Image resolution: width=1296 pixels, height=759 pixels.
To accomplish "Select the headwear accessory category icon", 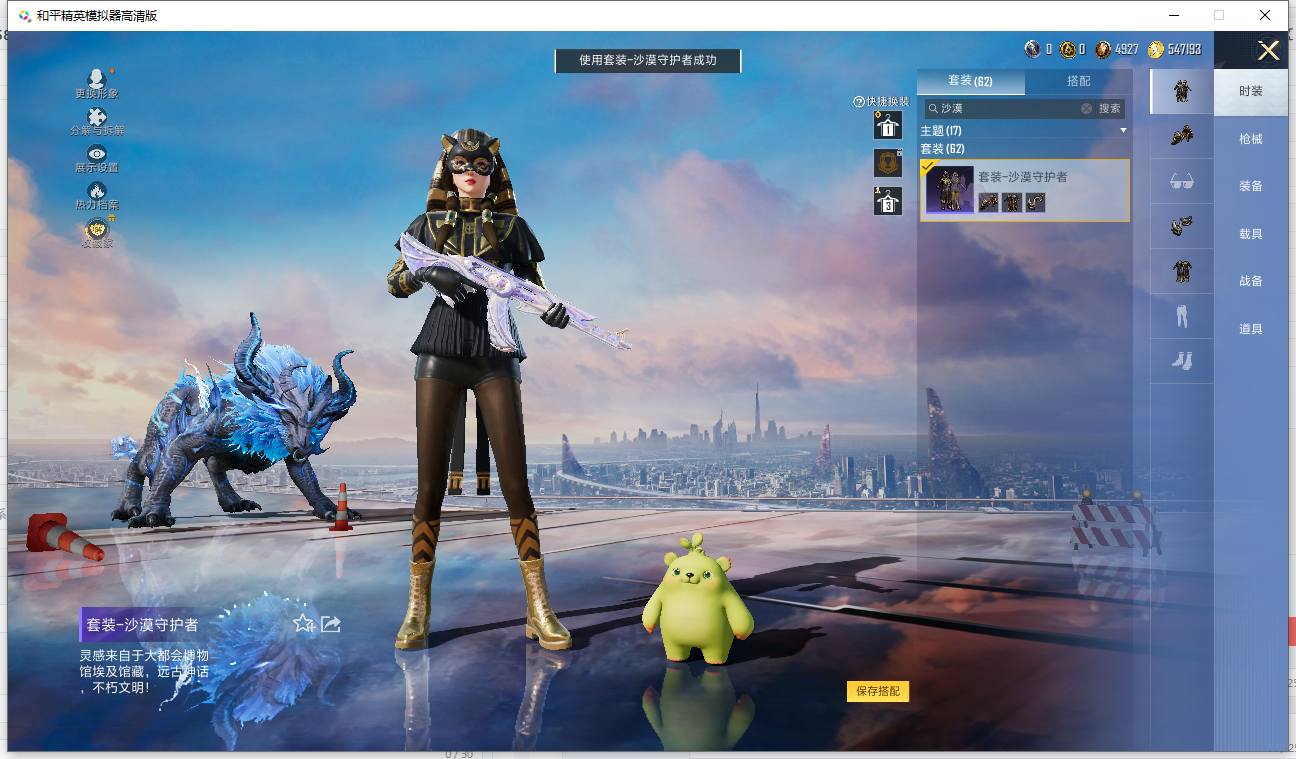I will (1182, 136).
